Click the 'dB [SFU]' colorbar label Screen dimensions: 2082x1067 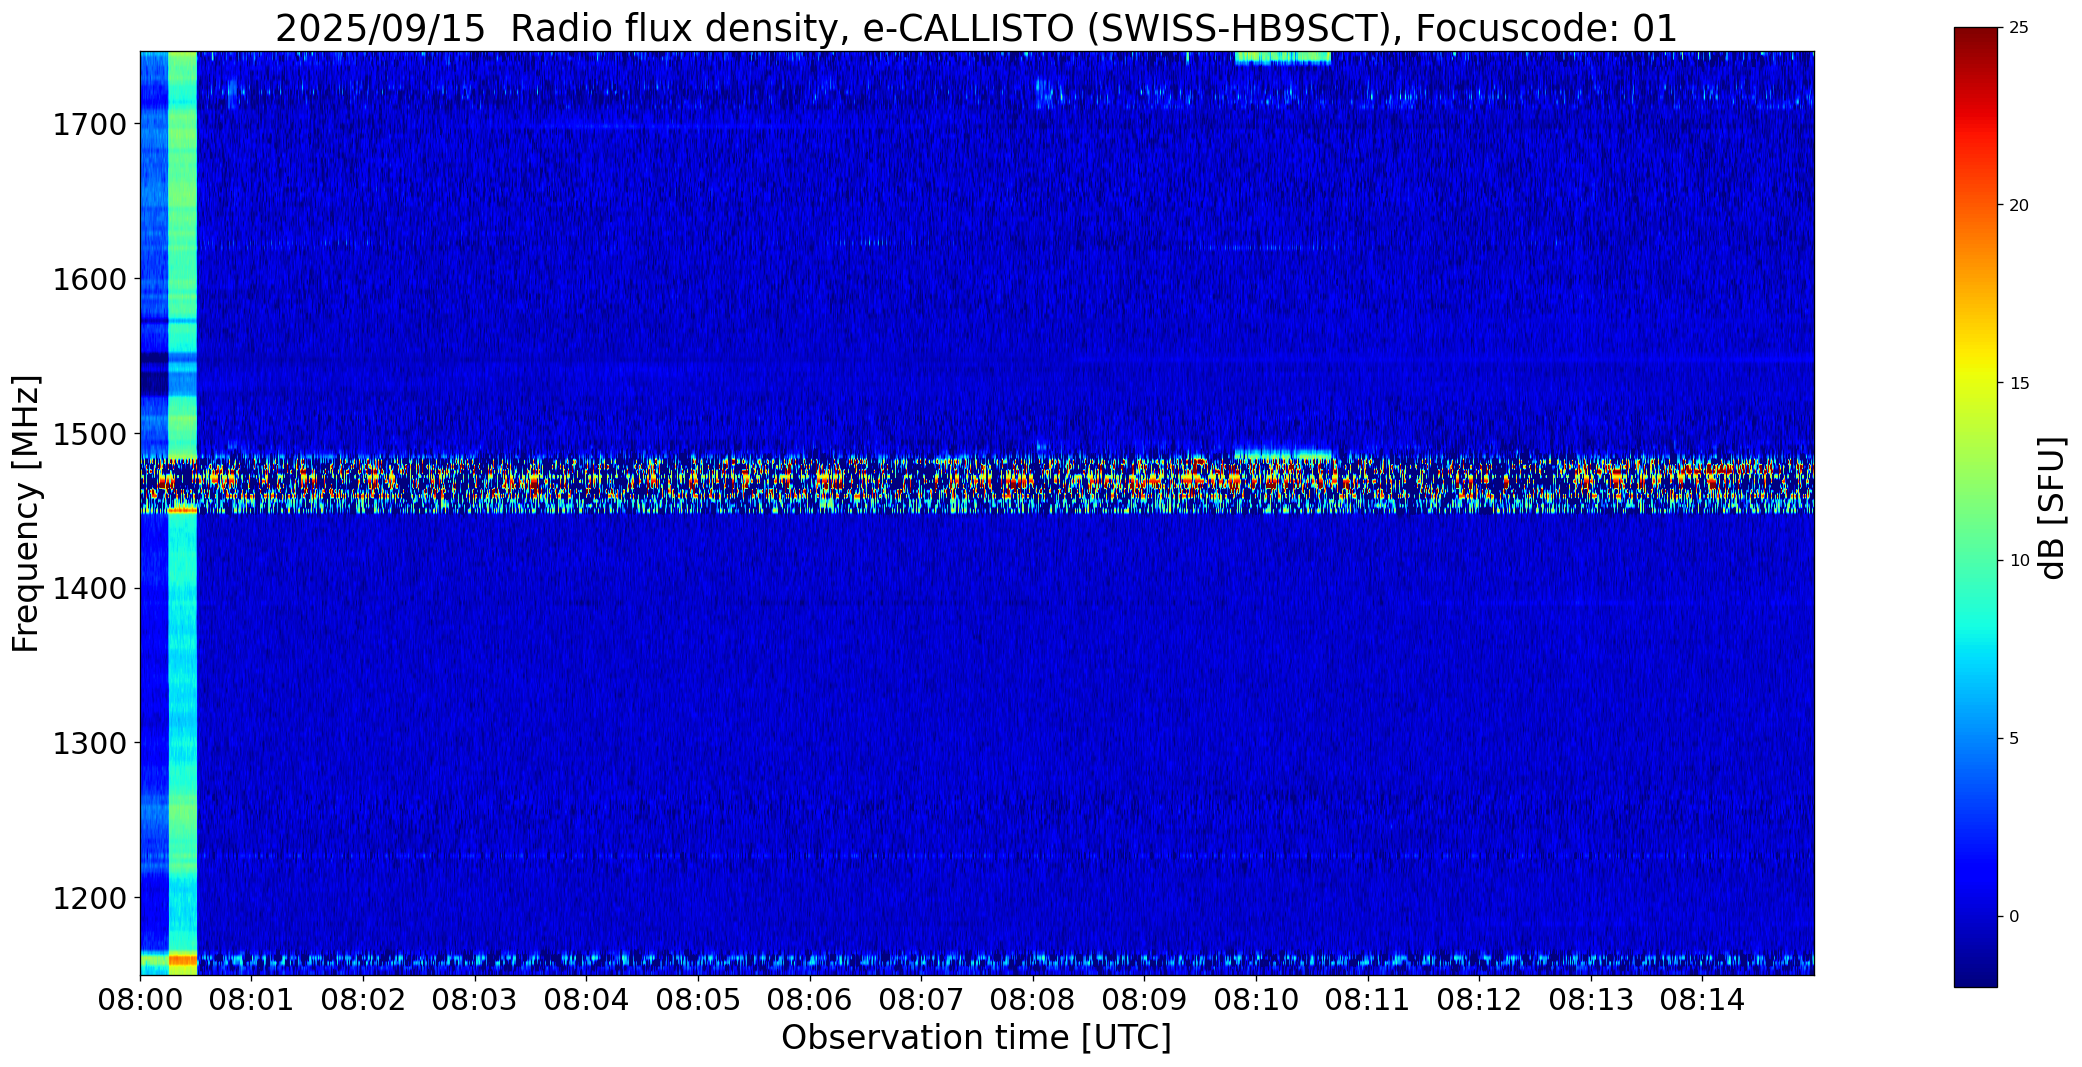[2053, 508]
